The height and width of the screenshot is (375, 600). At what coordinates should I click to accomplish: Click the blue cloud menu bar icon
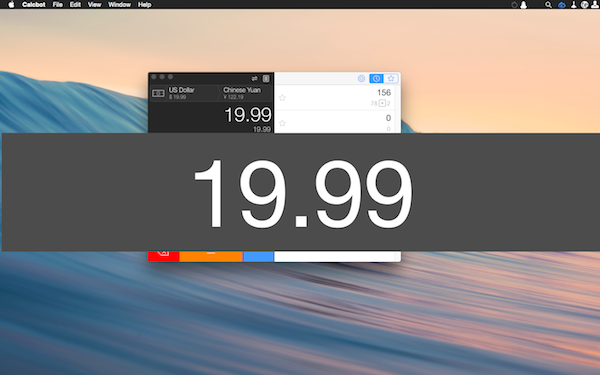tap(562, 5)
